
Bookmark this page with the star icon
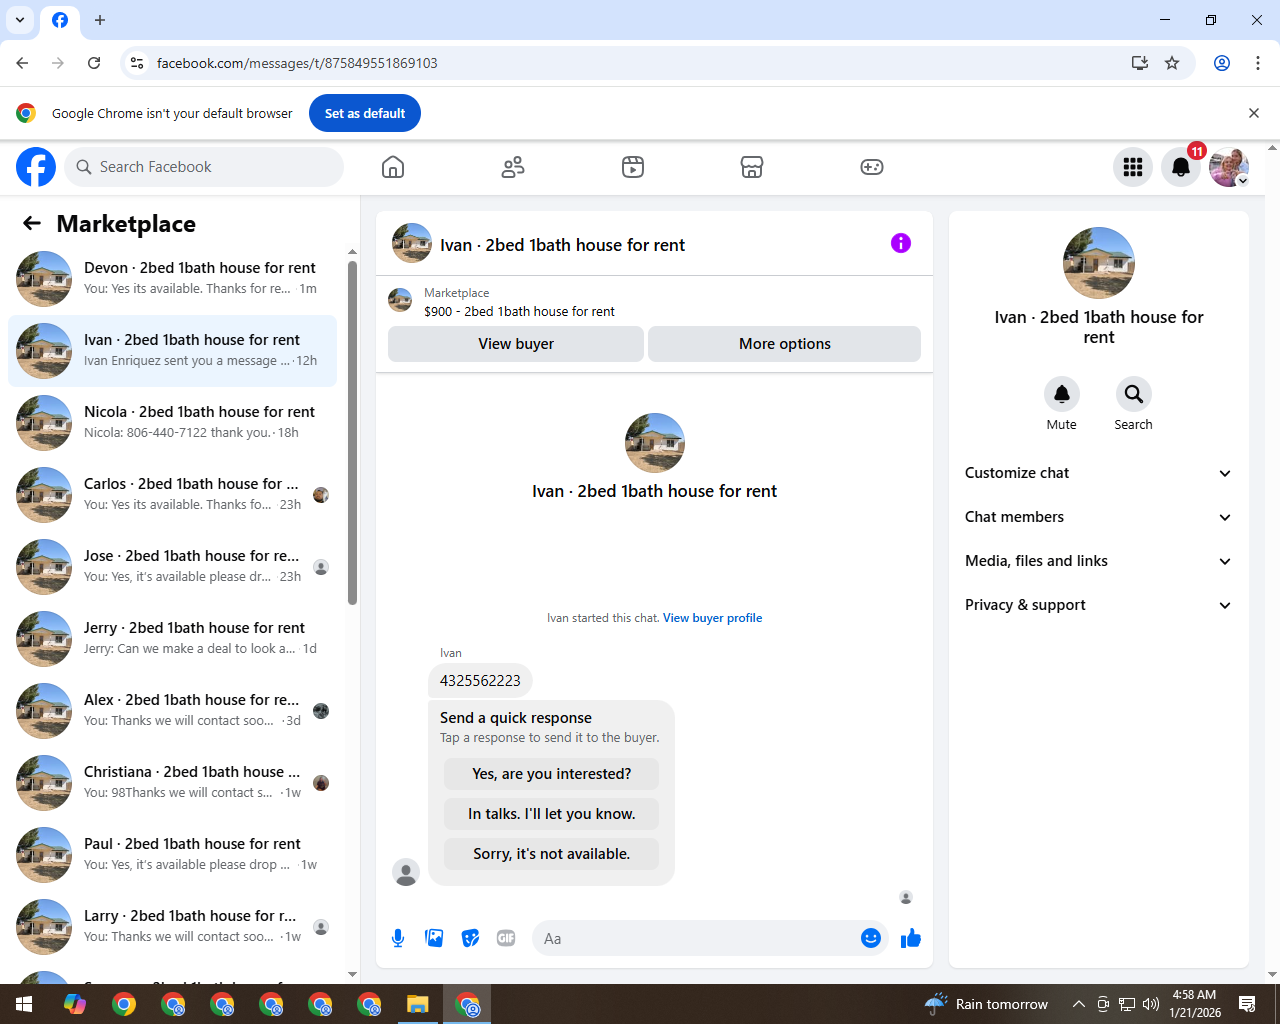pyautogui.click(x=1172, y=63)
